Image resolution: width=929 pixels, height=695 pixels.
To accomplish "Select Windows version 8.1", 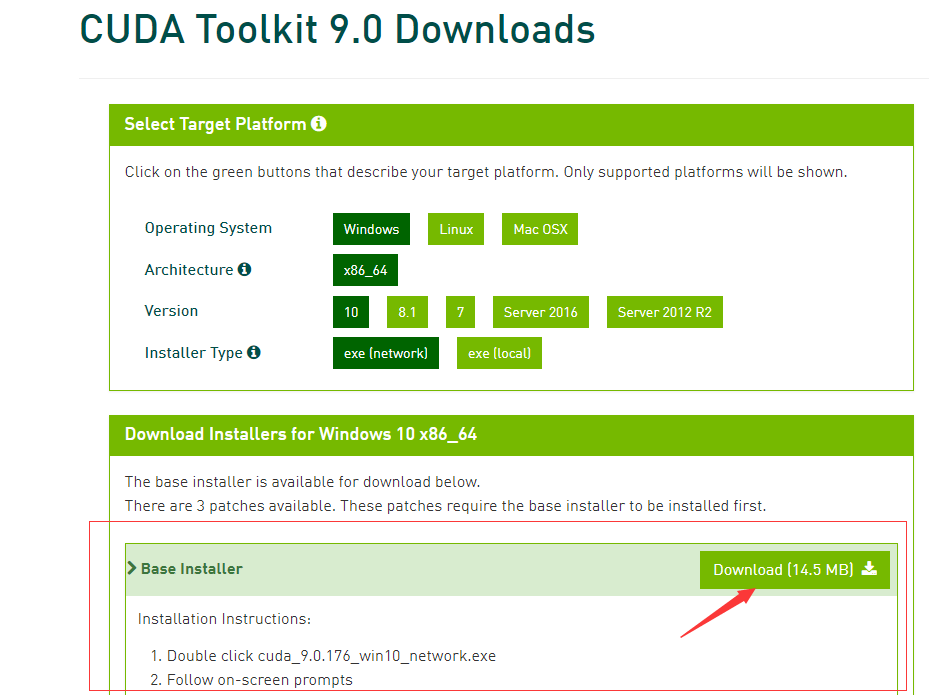I will [x=407, y=312].
